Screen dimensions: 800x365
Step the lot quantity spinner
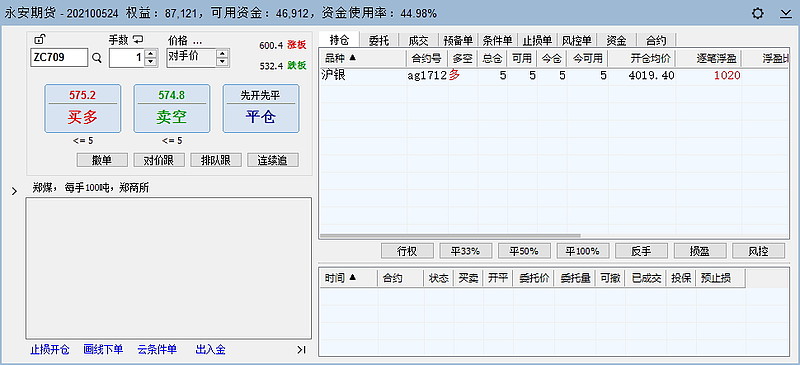[151, 58]
